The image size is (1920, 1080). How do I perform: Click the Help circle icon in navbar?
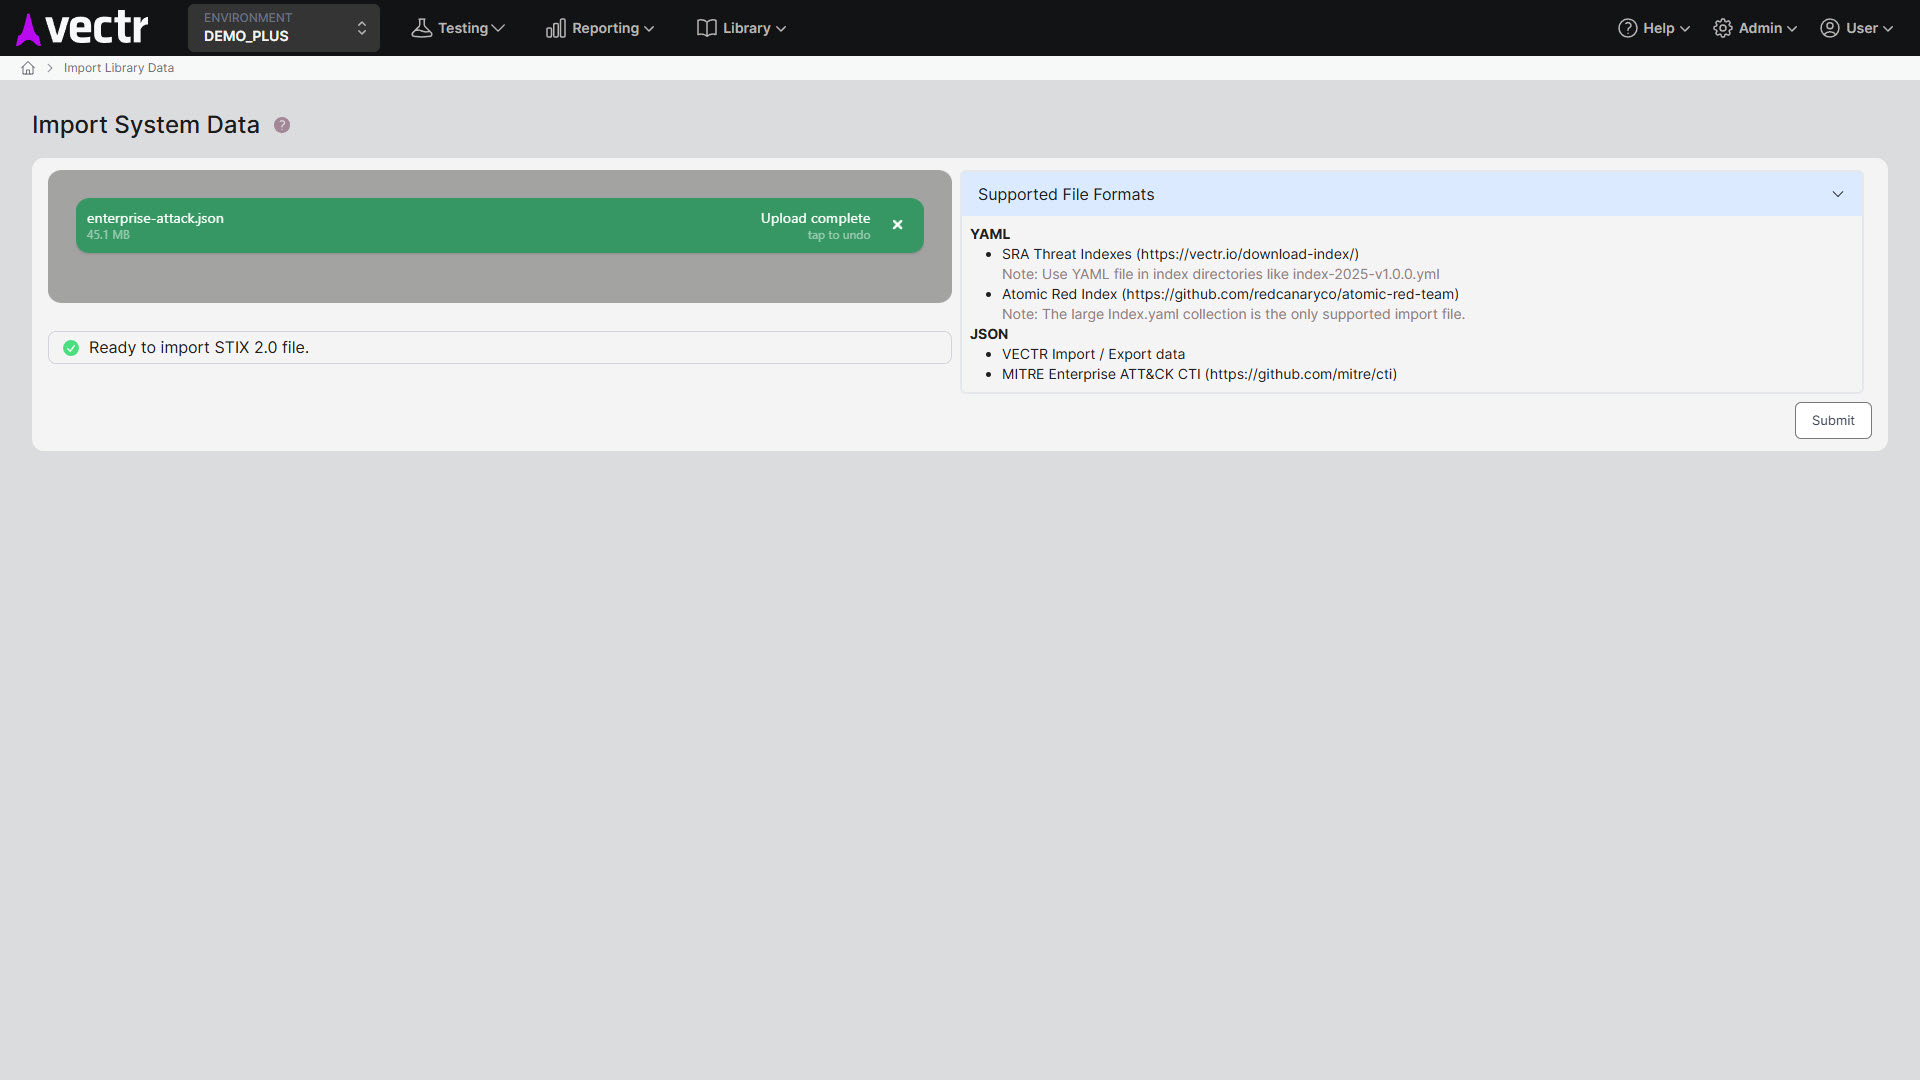[1627, 28]
